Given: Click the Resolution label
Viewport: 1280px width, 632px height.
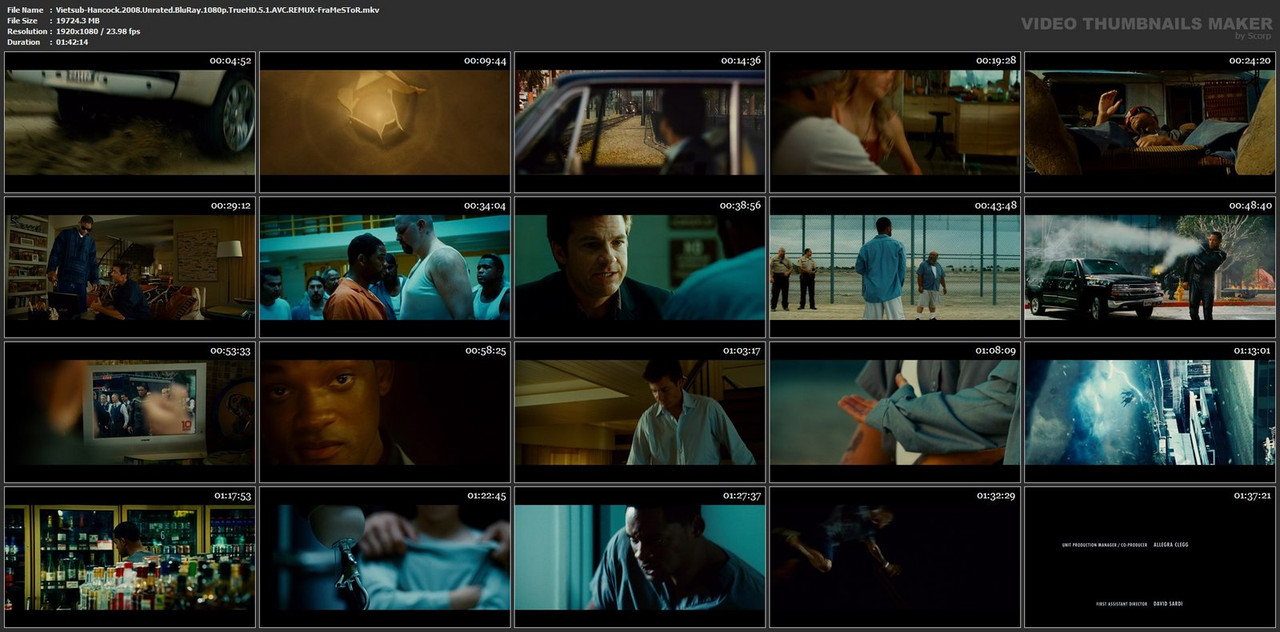Looking at the screenshot, I should 27,31.
